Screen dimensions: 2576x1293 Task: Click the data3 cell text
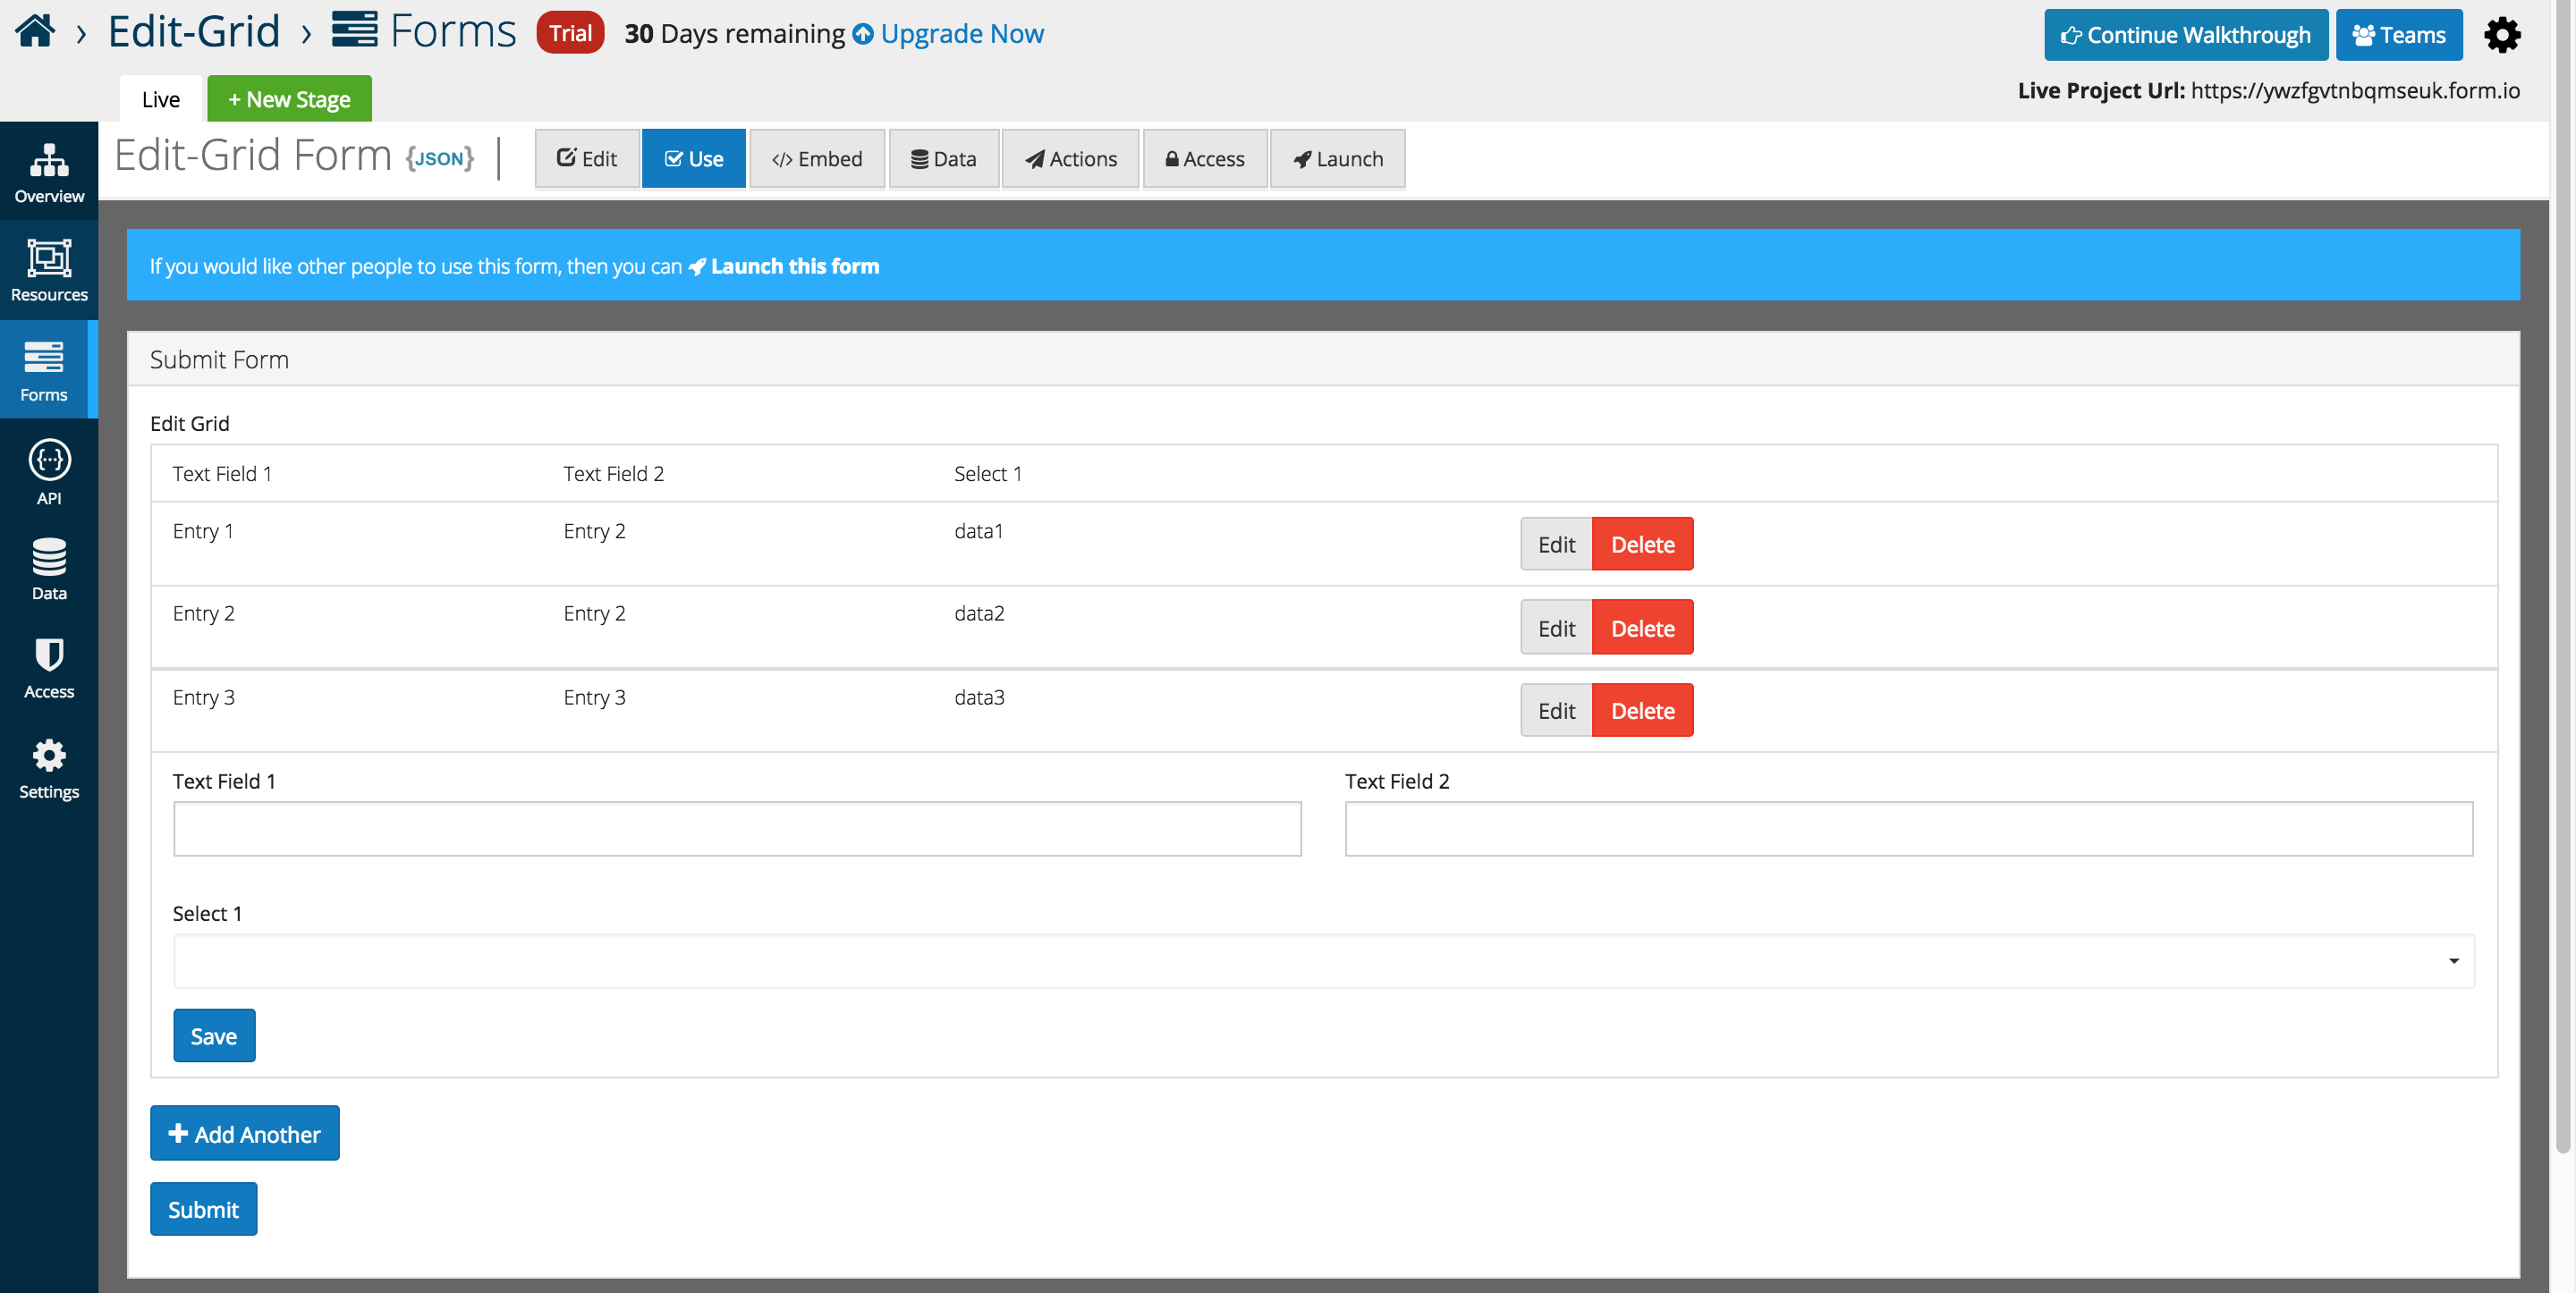(979, 697)
